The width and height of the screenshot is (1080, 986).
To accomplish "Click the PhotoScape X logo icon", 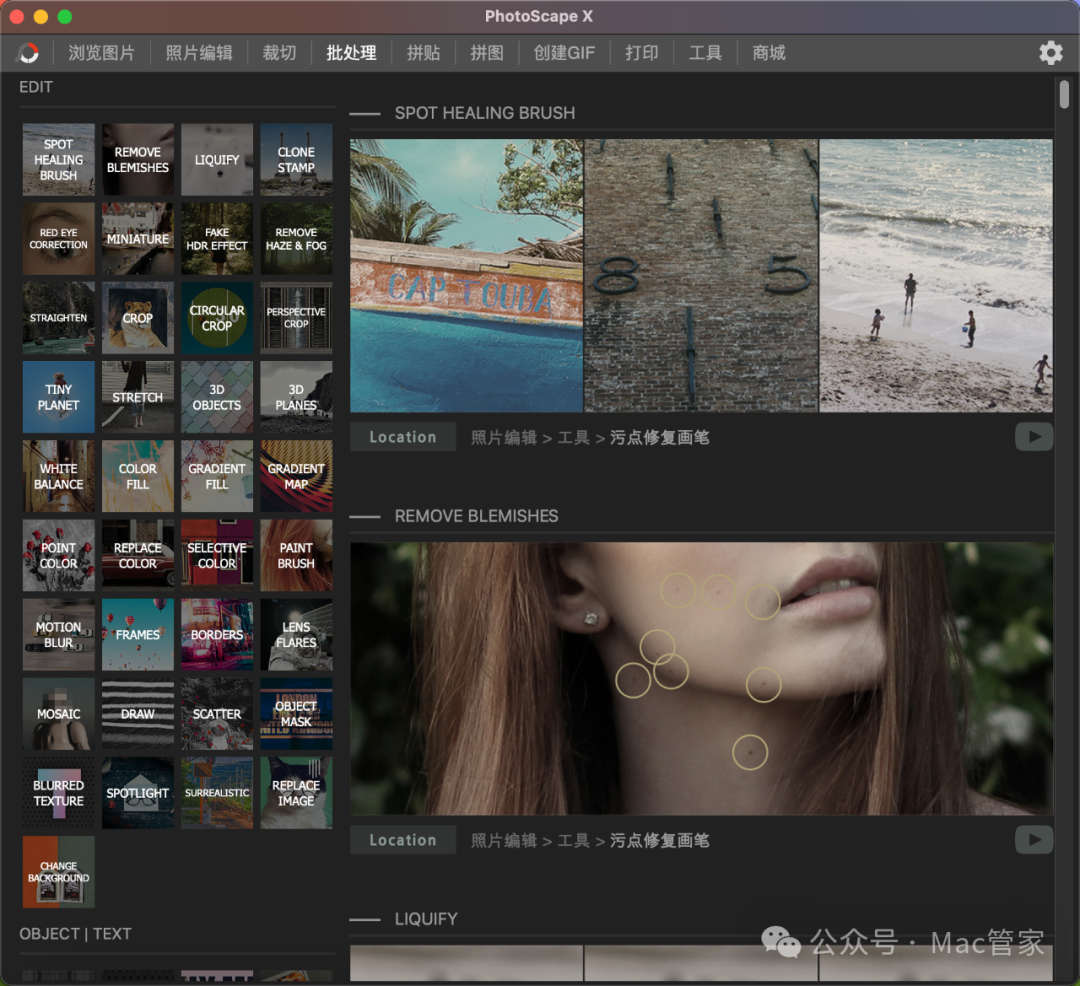I will (x=30, y=53).
